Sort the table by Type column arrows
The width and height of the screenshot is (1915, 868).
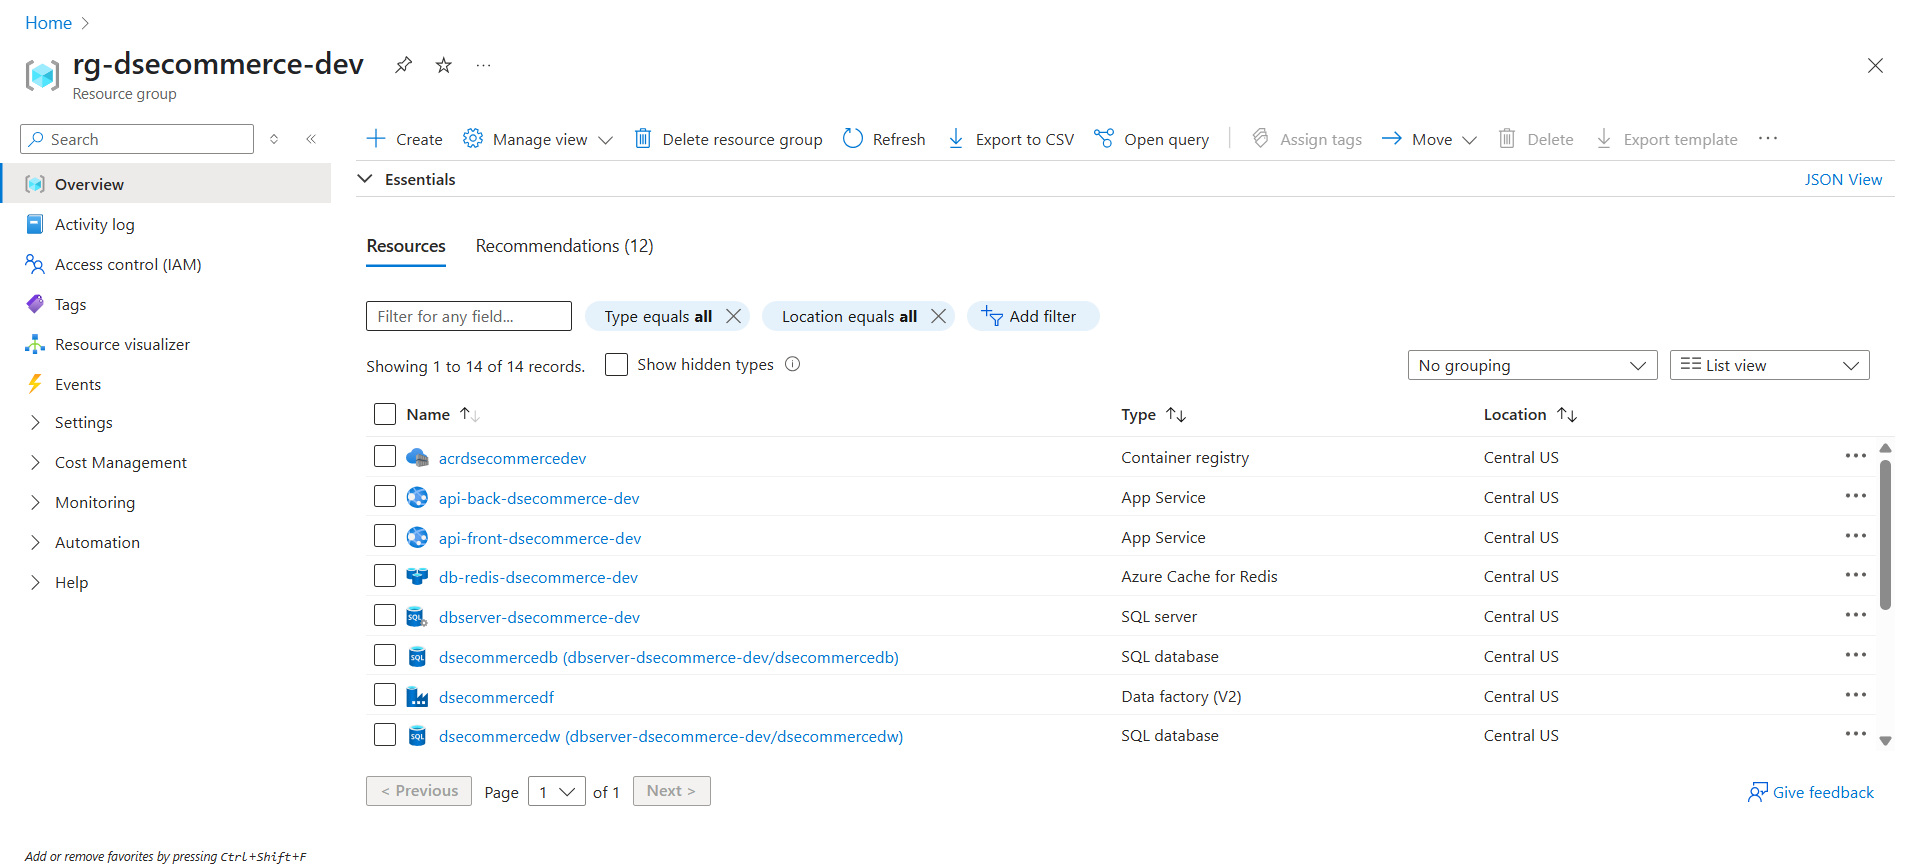click(1176, 414)
